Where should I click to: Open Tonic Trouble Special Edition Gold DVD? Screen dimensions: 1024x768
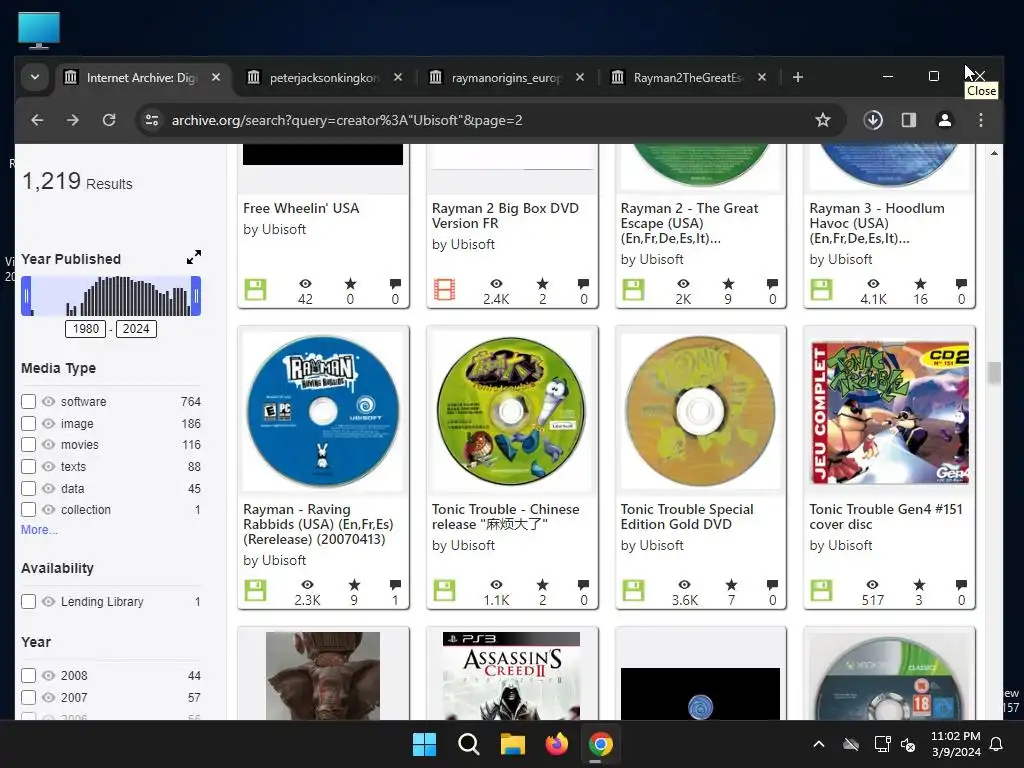pos(686,517)
